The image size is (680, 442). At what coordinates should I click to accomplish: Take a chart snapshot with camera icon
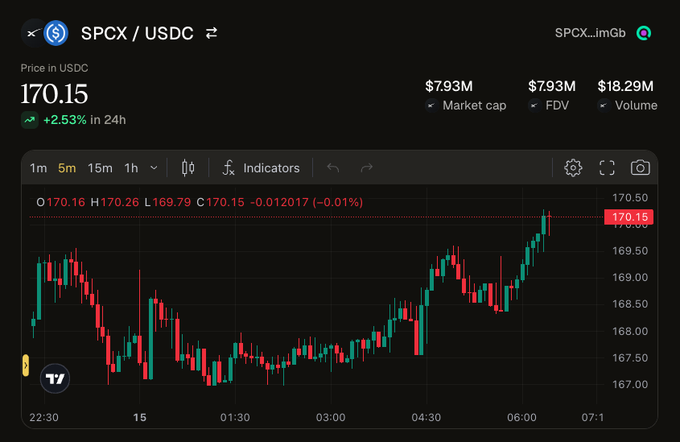[x=640, y=168]
